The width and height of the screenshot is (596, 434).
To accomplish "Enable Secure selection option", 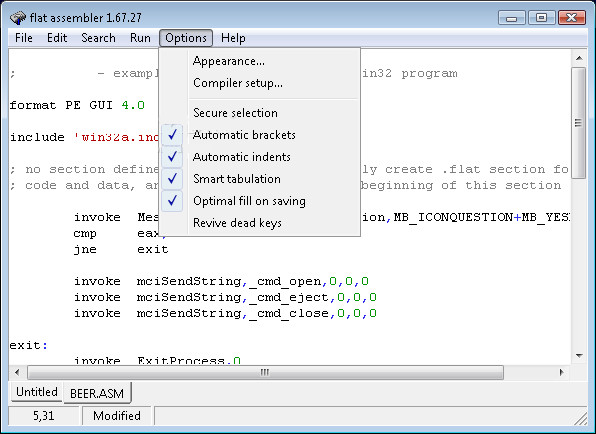I will pyautogui.click(x=260, y=113).
